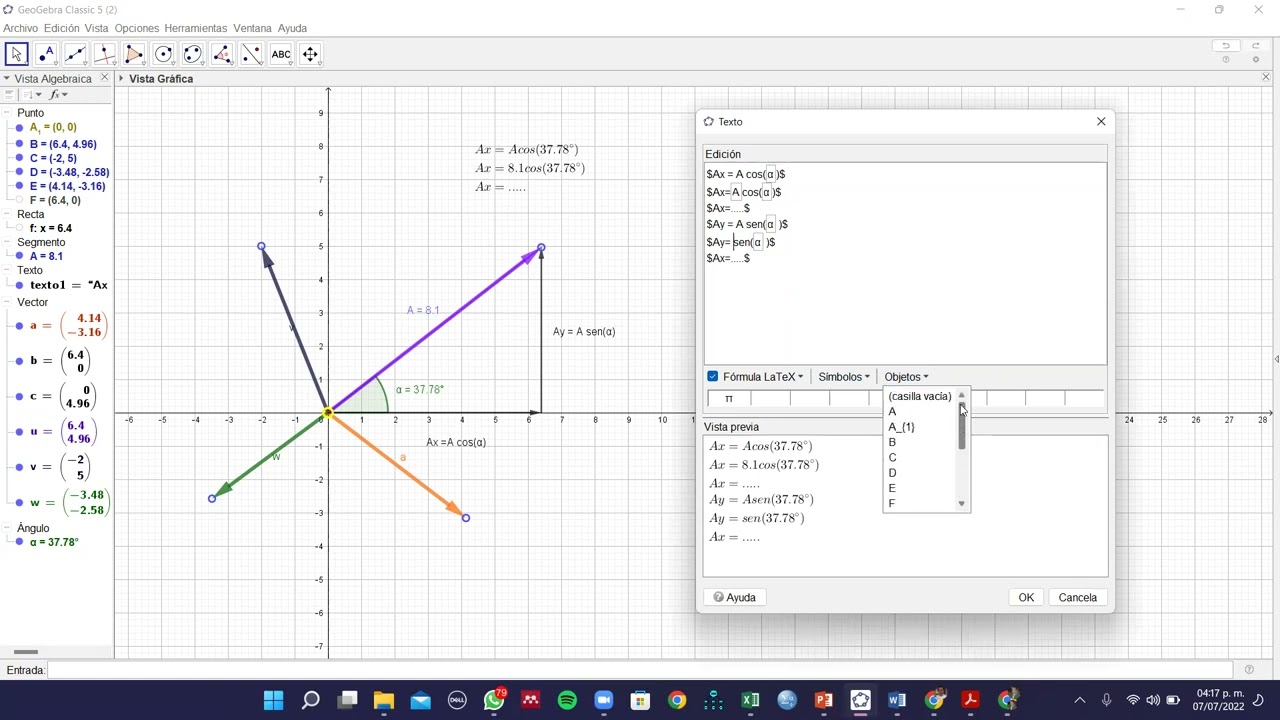Toggle visibility of vector w
1280x720 pixels.
(19, 502)
